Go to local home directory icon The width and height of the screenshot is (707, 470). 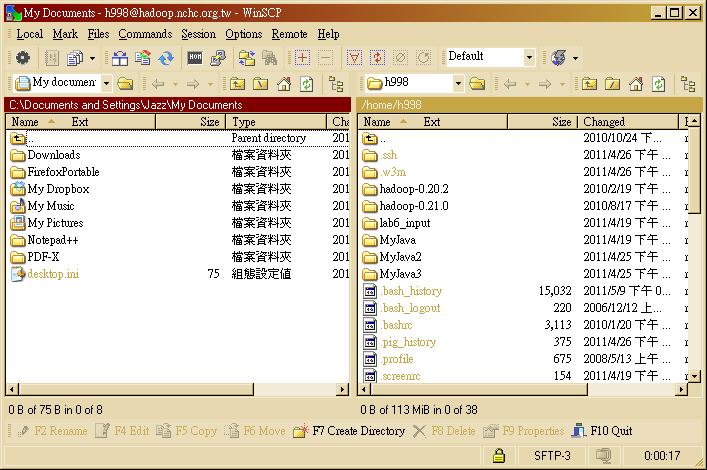pos(284,84)
